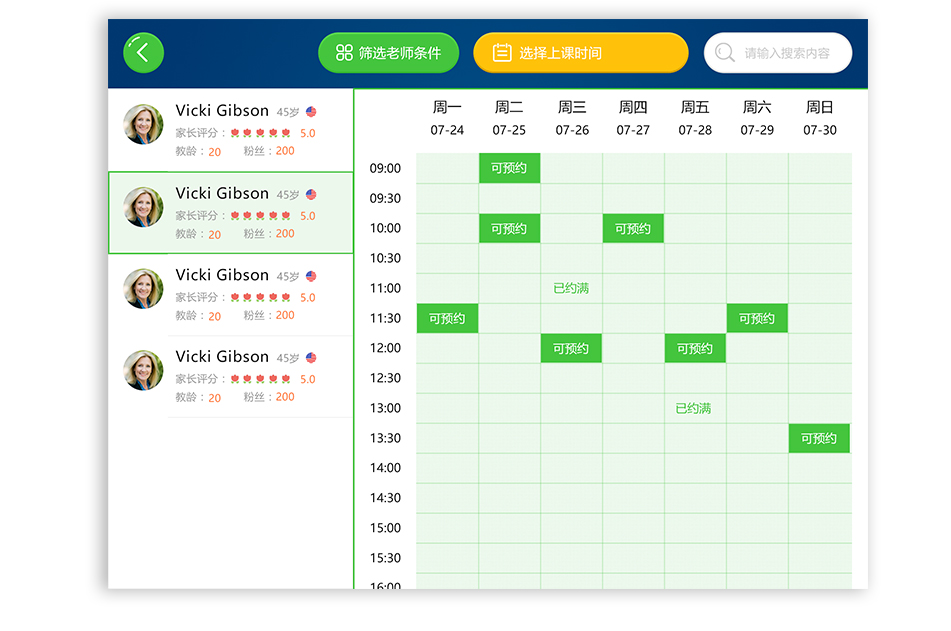Click the first teacher's avatar photo

pyautogui.click(x=143, y=125)
